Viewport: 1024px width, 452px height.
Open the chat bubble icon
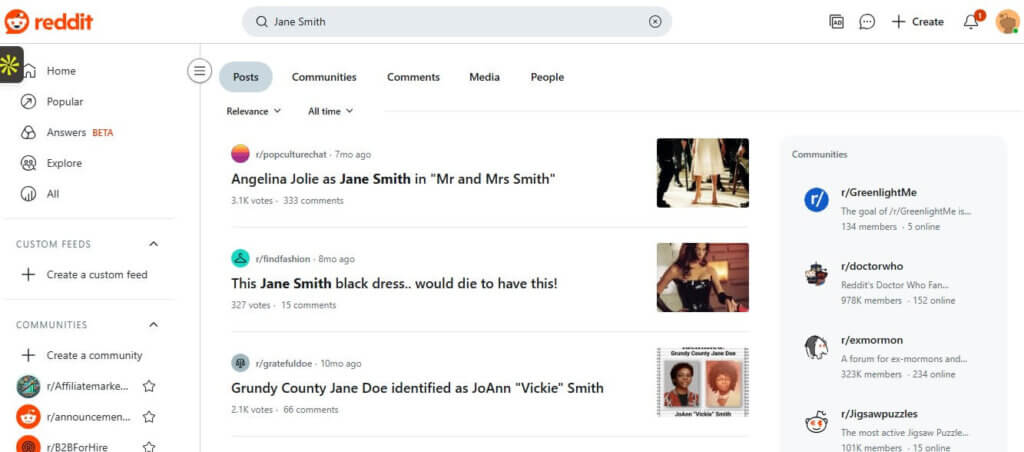coord(867,22)
